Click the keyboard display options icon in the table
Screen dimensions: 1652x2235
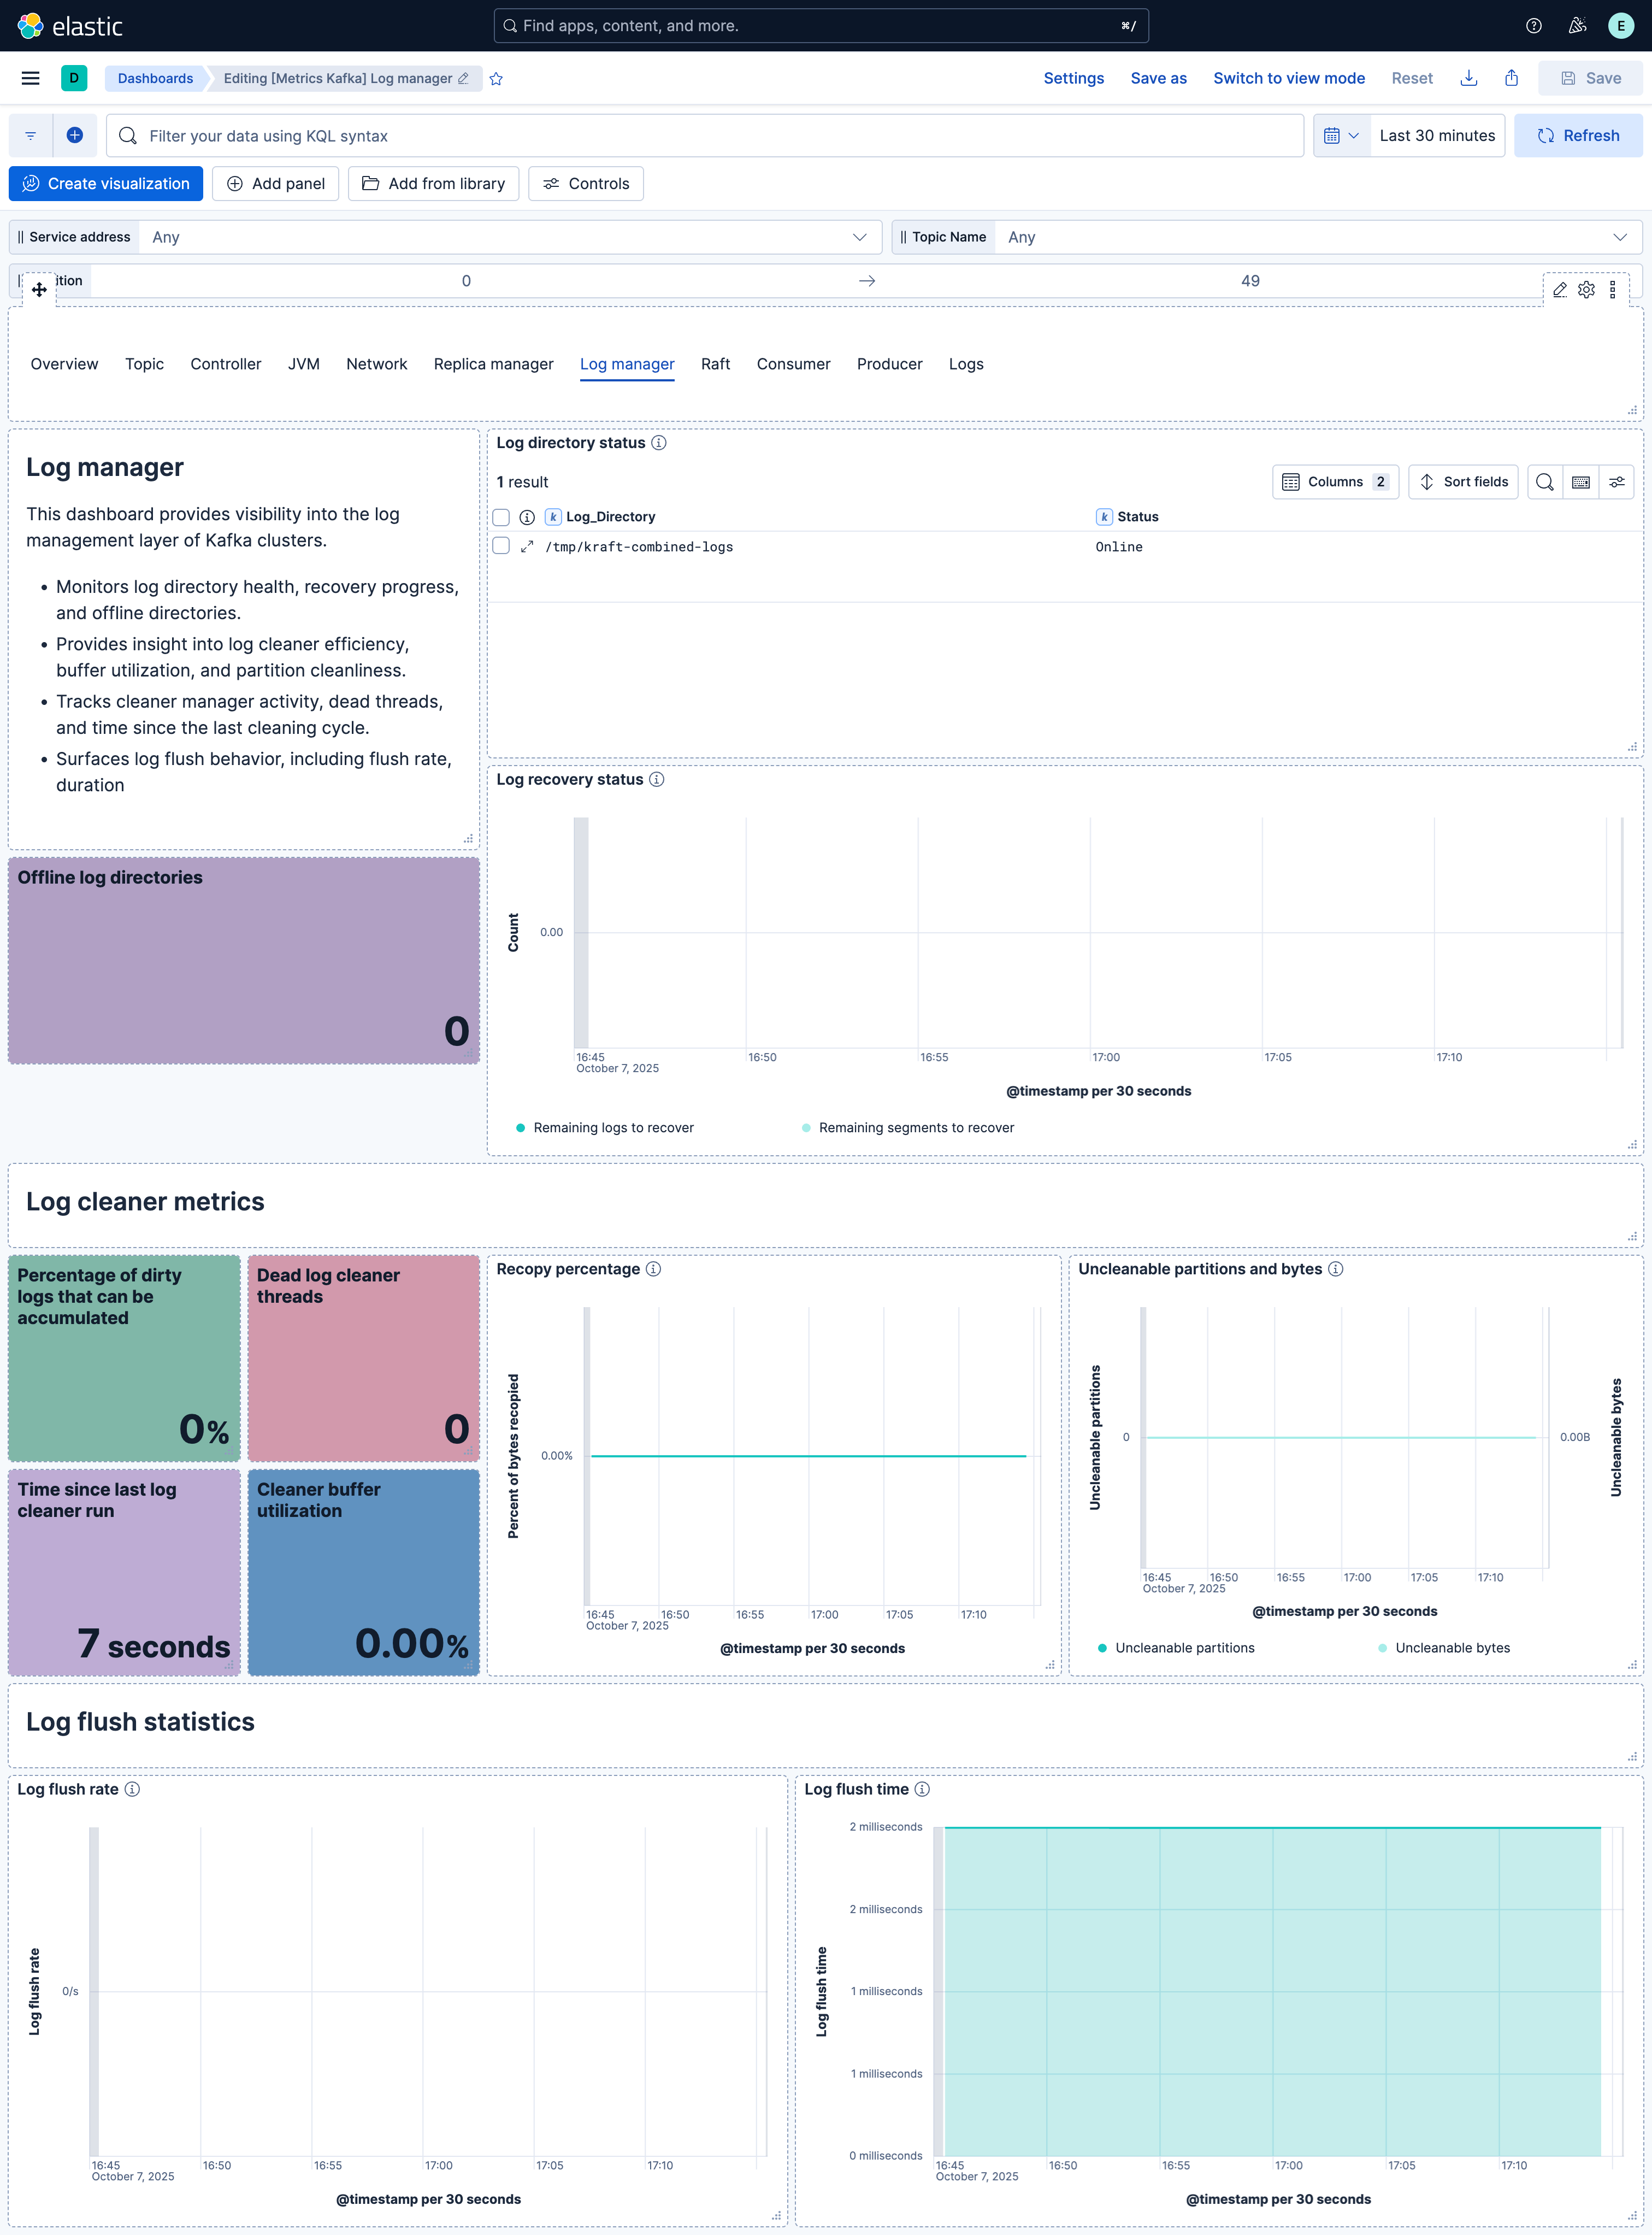pyautogui.click(x=1581, y=482)
